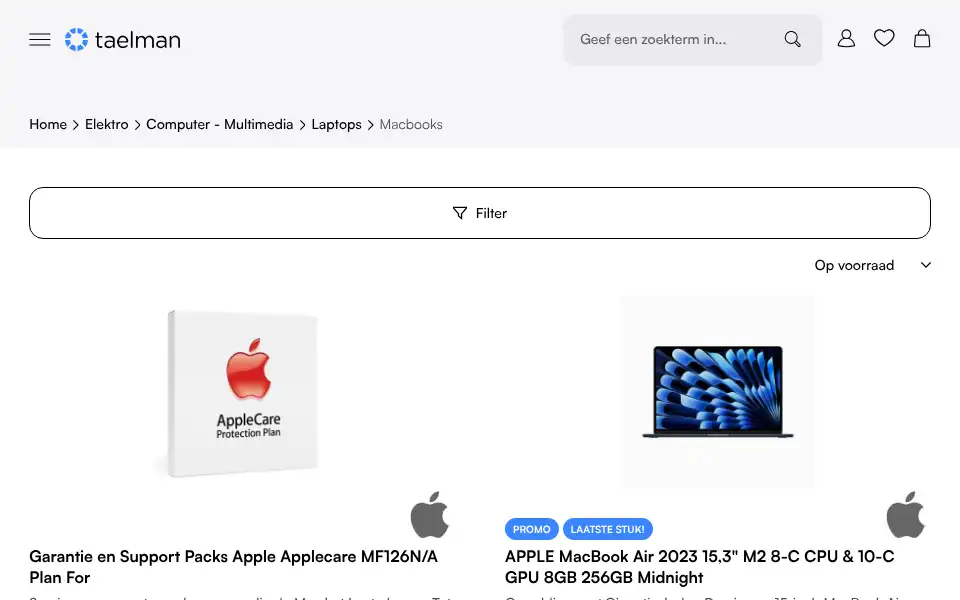
Task: Open the MacBook Air Midnight image
Action: (x=718, y=392)
